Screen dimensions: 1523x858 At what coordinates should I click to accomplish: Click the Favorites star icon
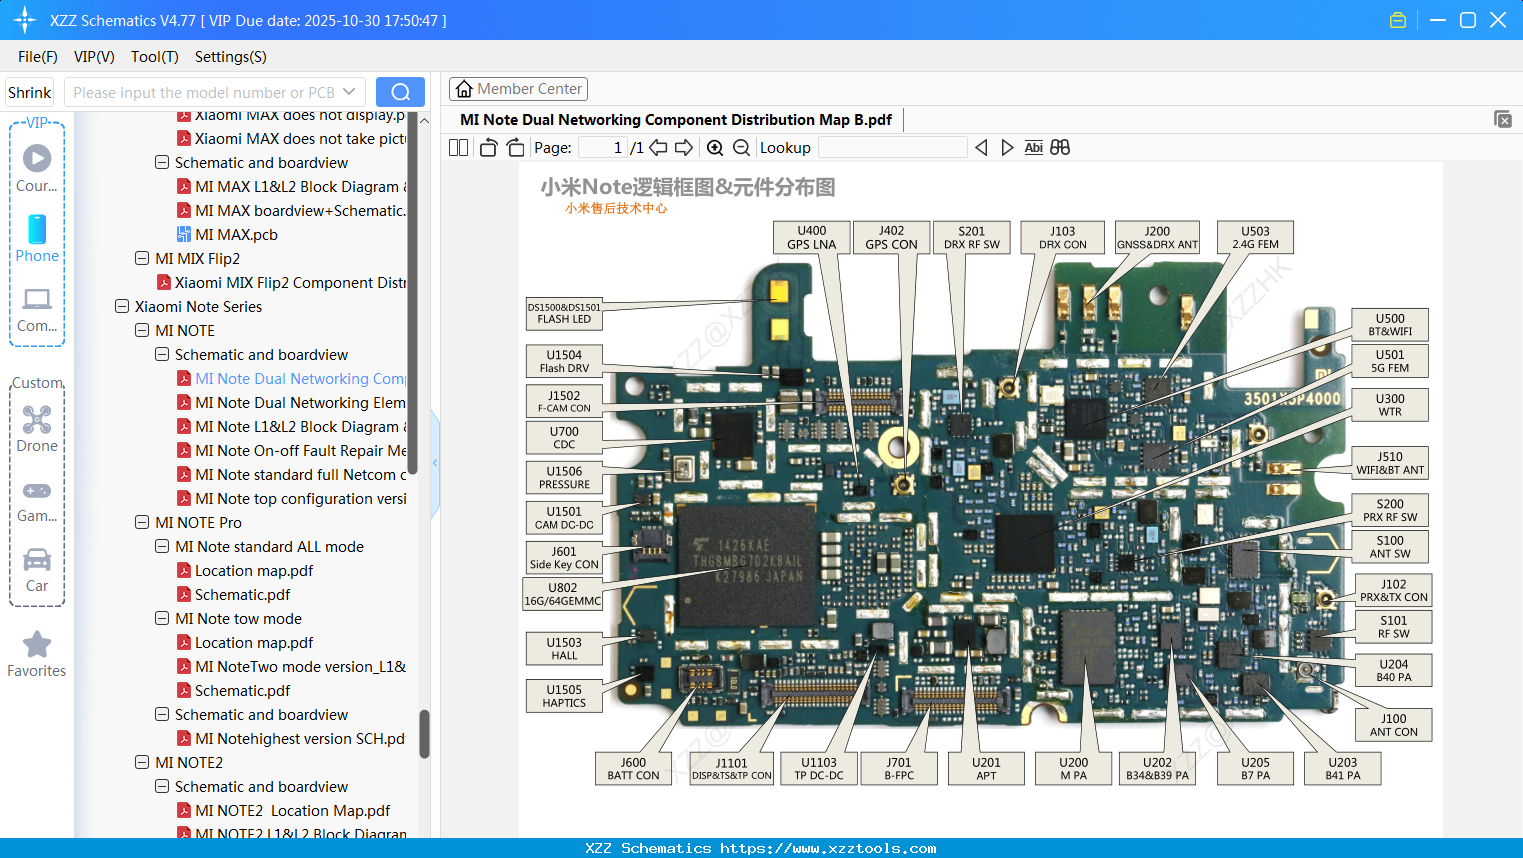36,645
